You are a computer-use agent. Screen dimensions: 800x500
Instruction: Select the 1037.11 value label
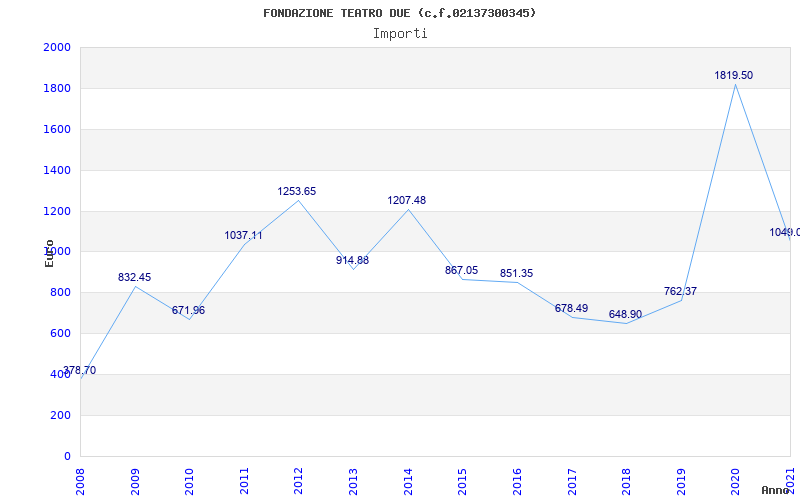pos(243,236)
